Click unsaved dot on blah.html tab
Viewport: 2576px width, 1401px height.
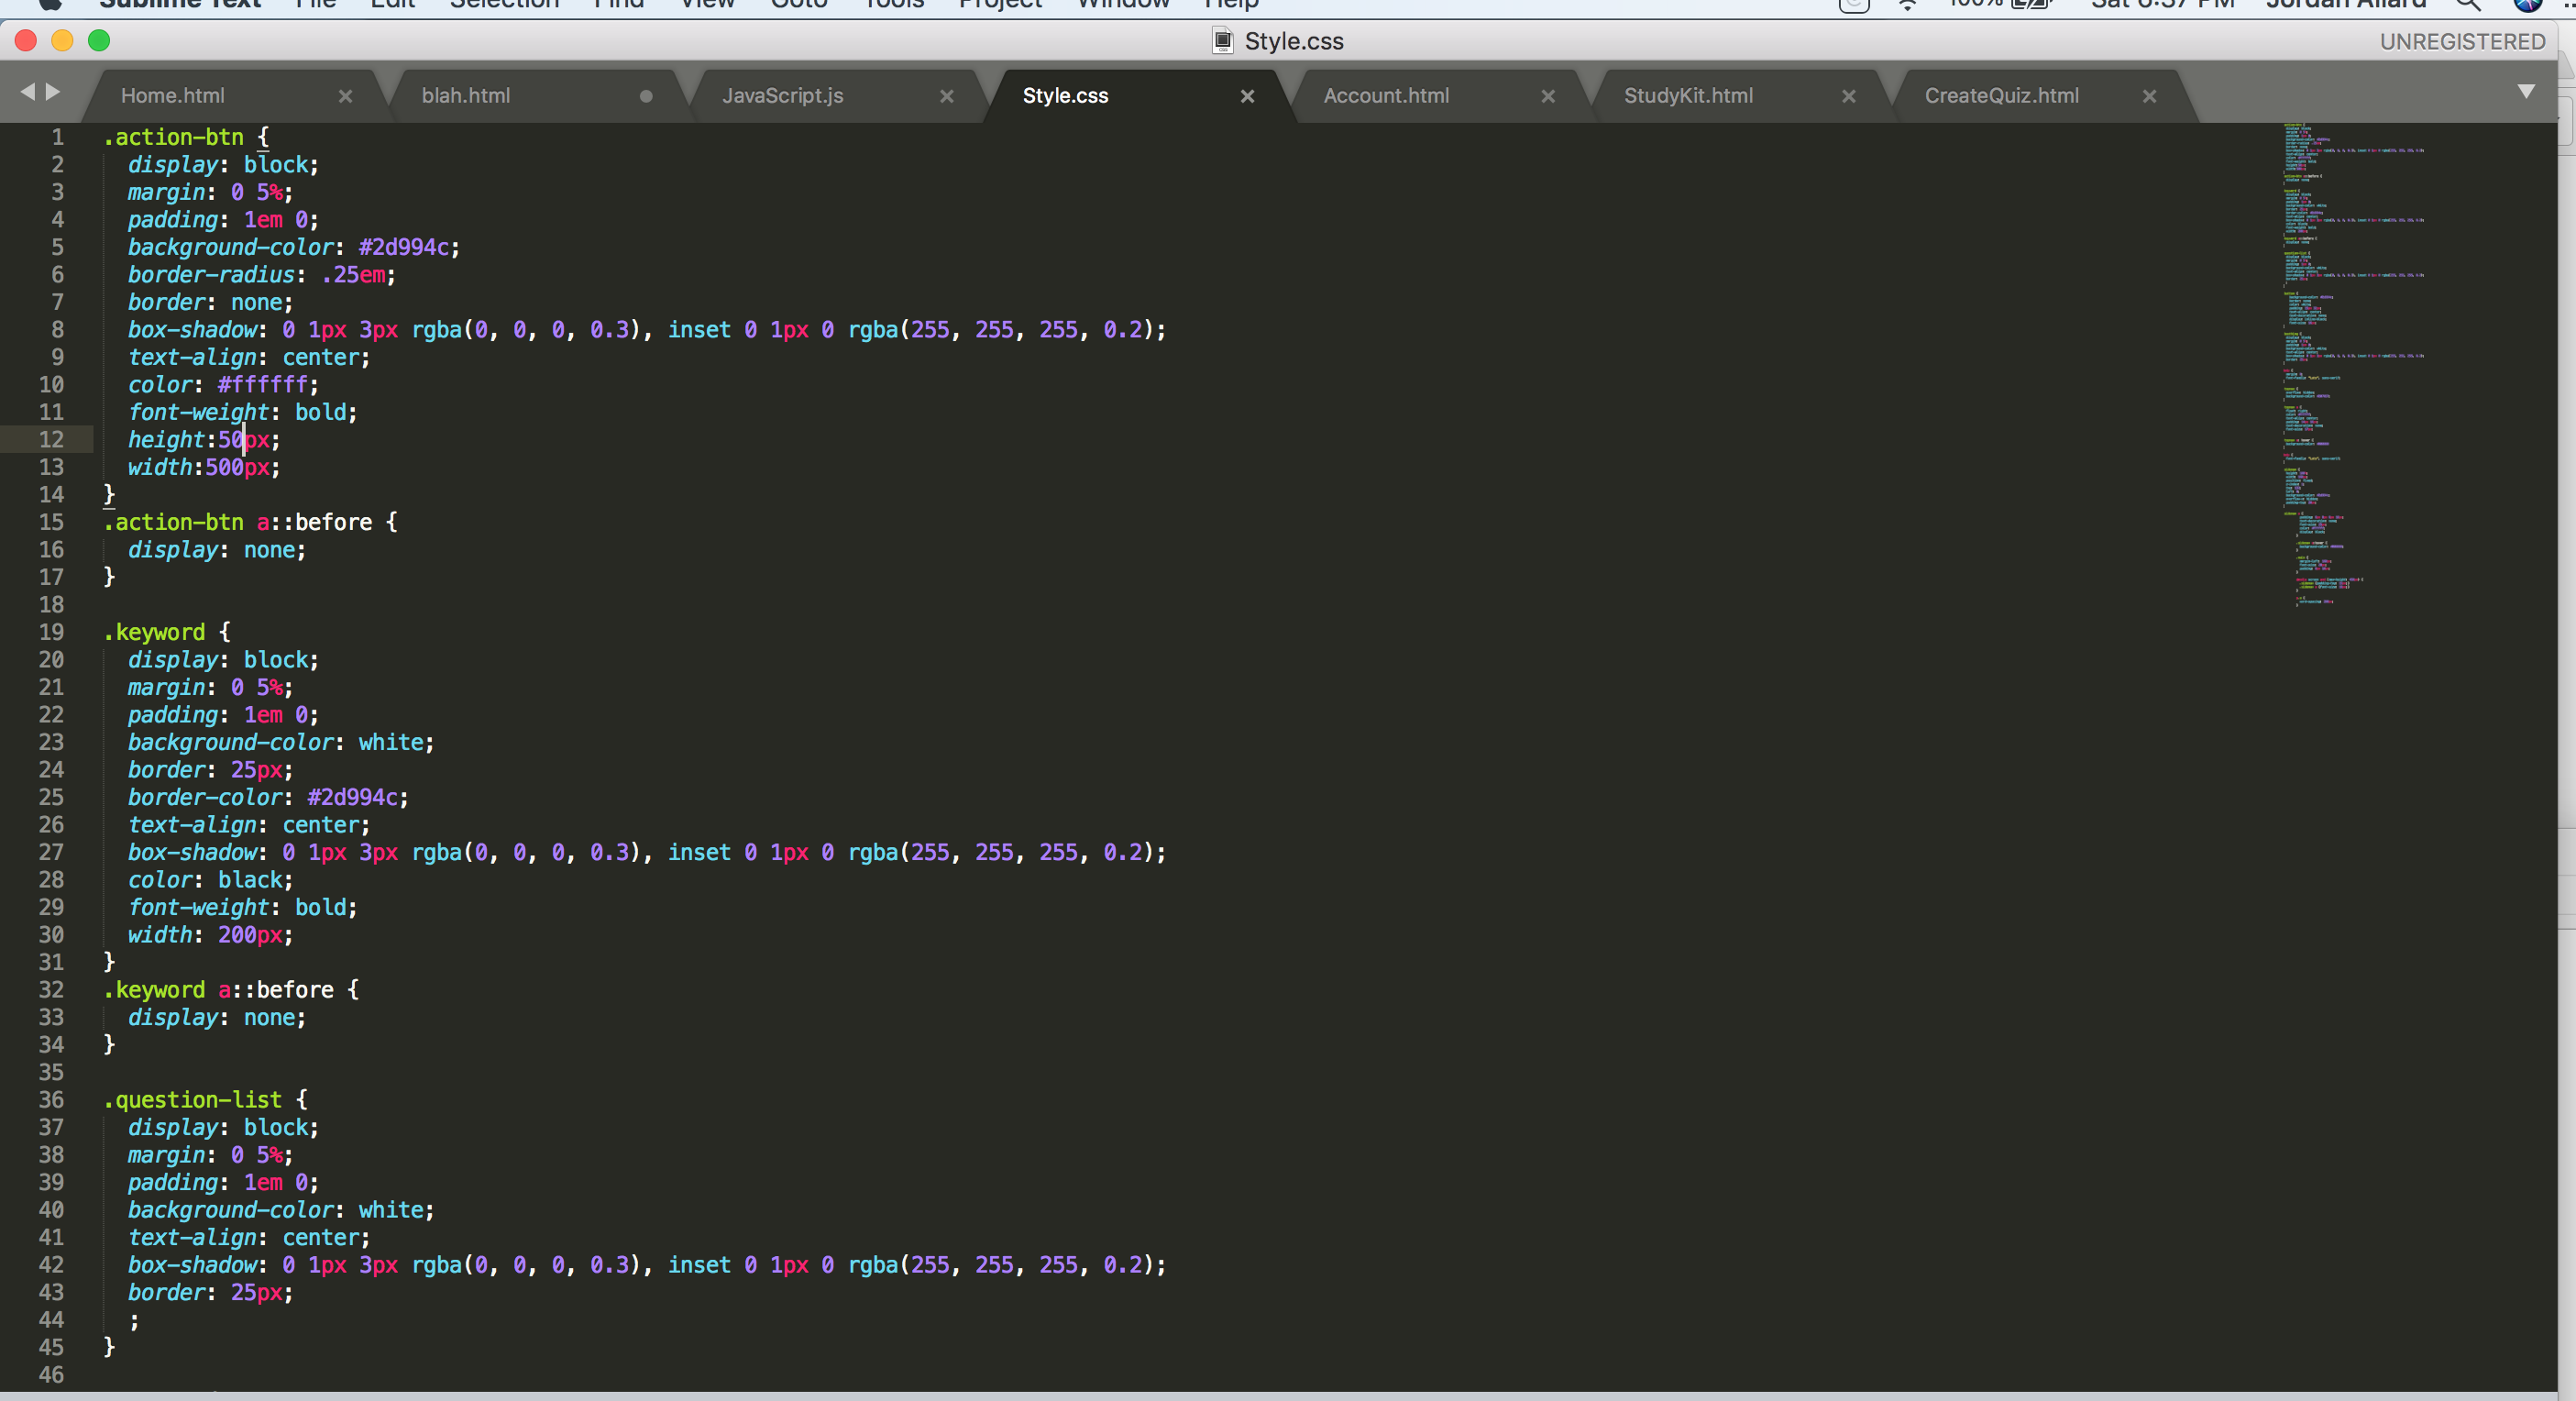pos(646,96)
